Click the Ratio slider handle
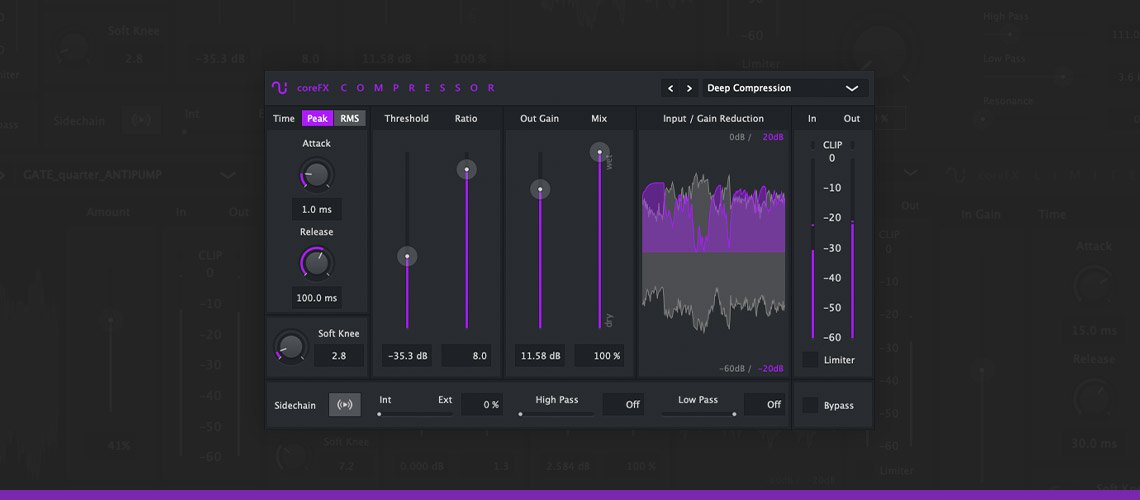Image resolution: width=1140 pixels, height=500 pixels. 466,169
